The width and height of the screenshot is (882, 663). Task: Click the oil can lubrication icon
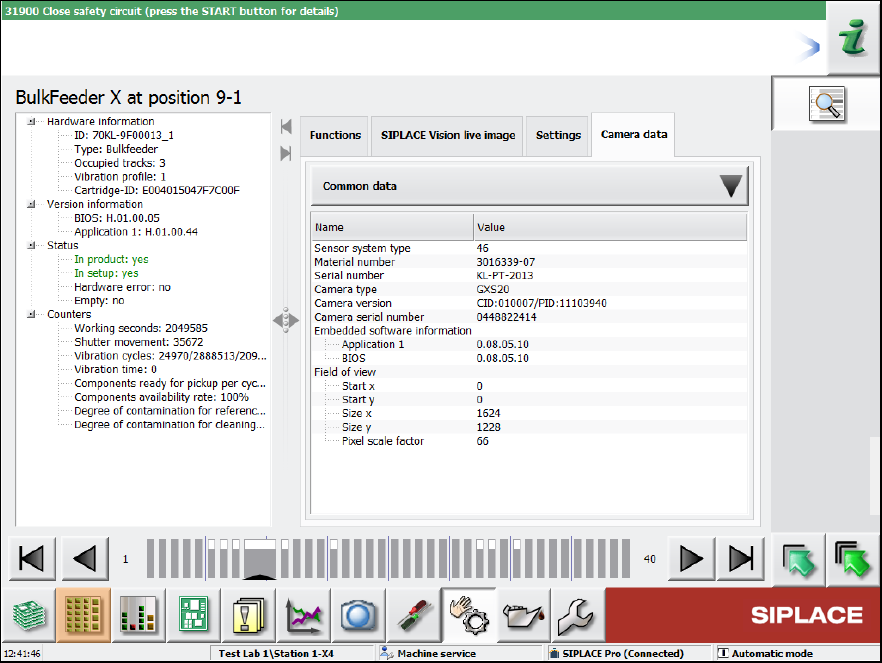520,614
